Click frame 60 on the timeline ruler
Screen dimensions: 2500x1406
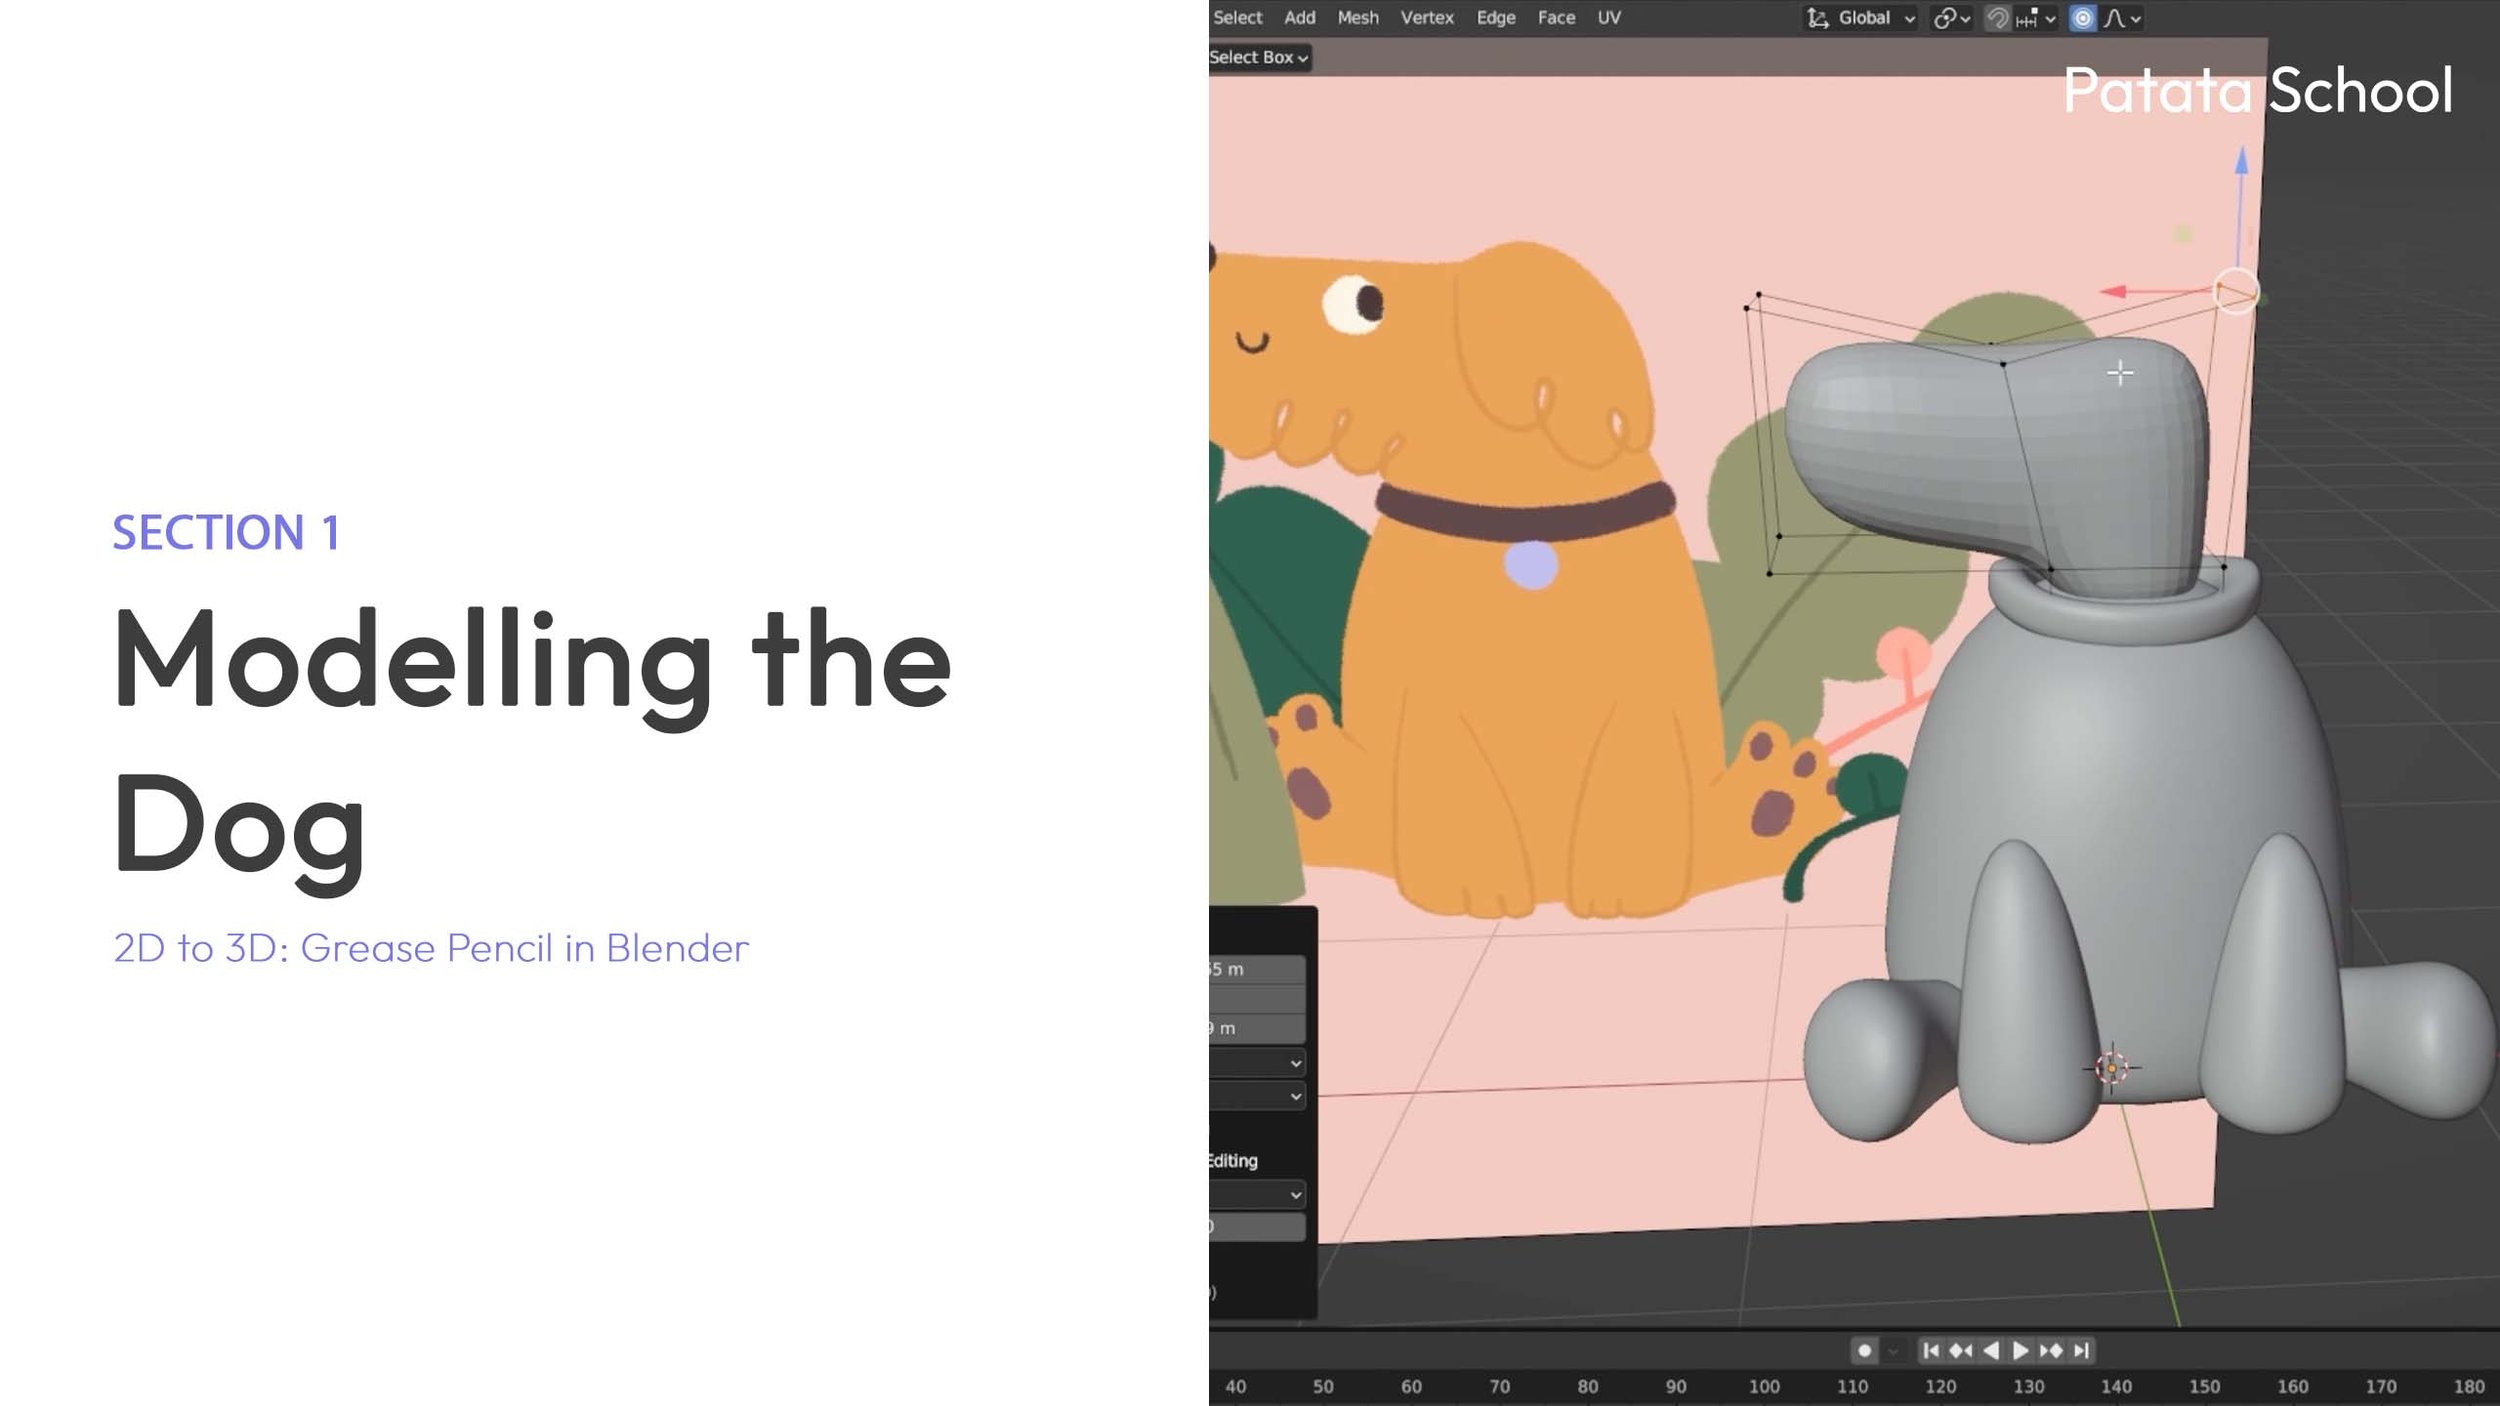(1411, 1387)
